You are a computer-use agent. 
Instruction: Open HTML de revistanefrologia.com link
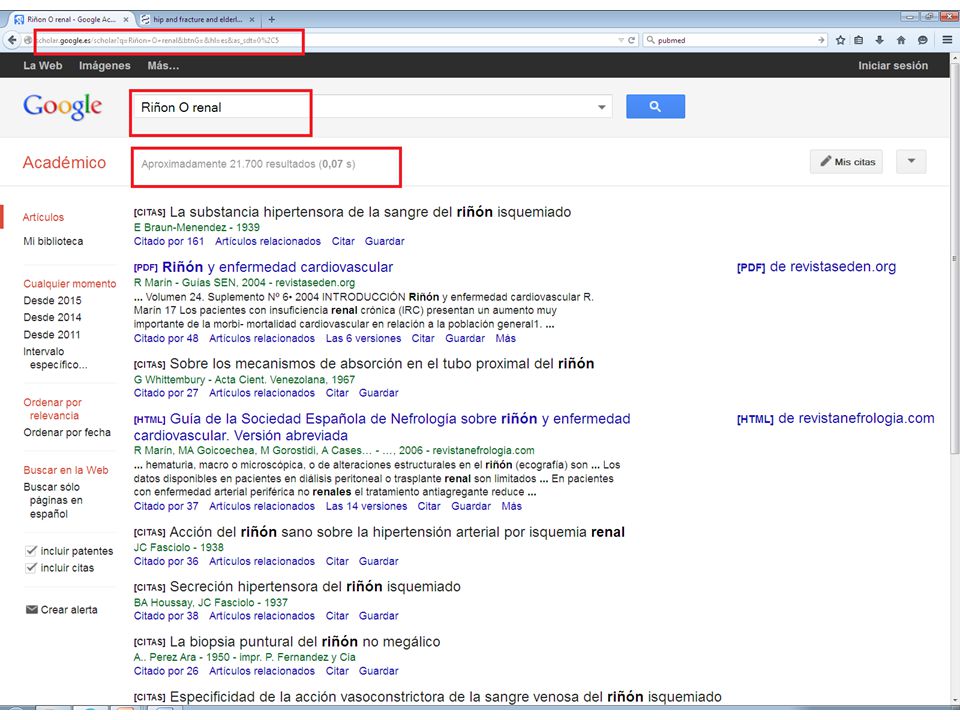pyautogui.click(x=835, y=419)
